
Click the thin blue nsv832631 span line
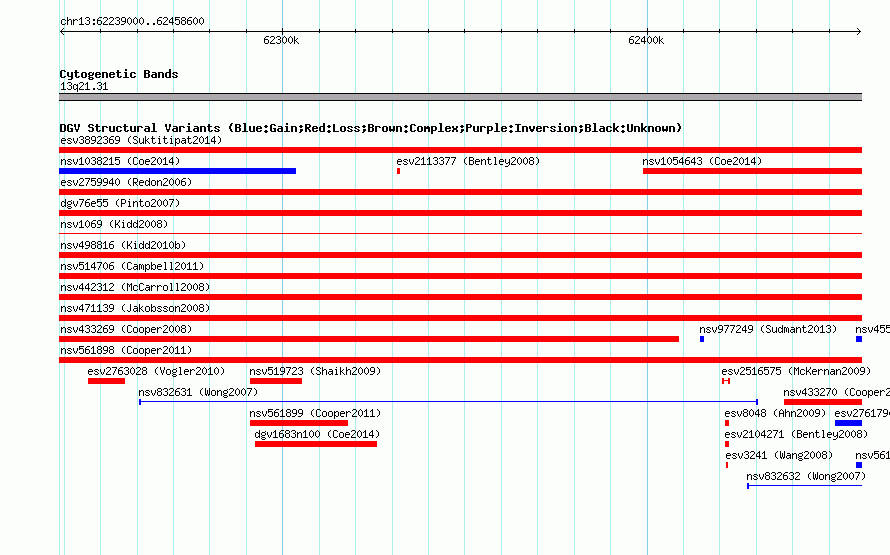tap(448, 402)
